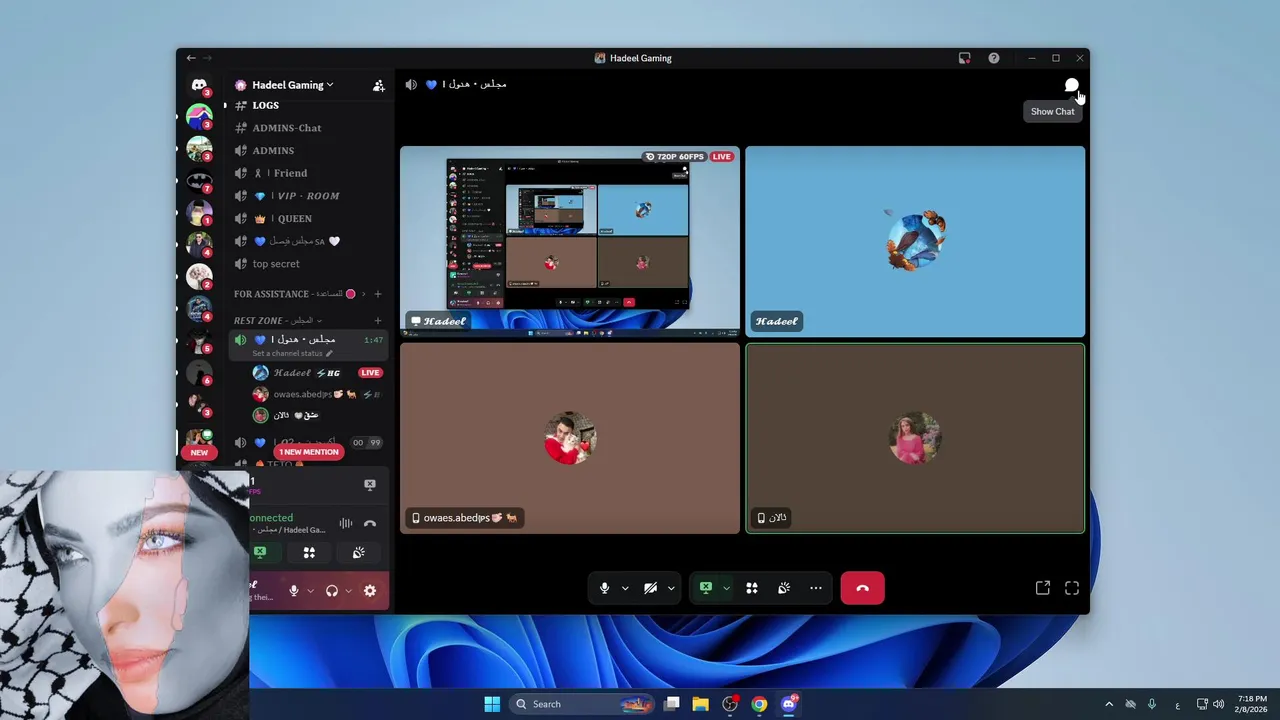Viewport: 1280px width, 720px height.
Task: Jump to 1 NEW MENTION pill
Action: (309, 452)
